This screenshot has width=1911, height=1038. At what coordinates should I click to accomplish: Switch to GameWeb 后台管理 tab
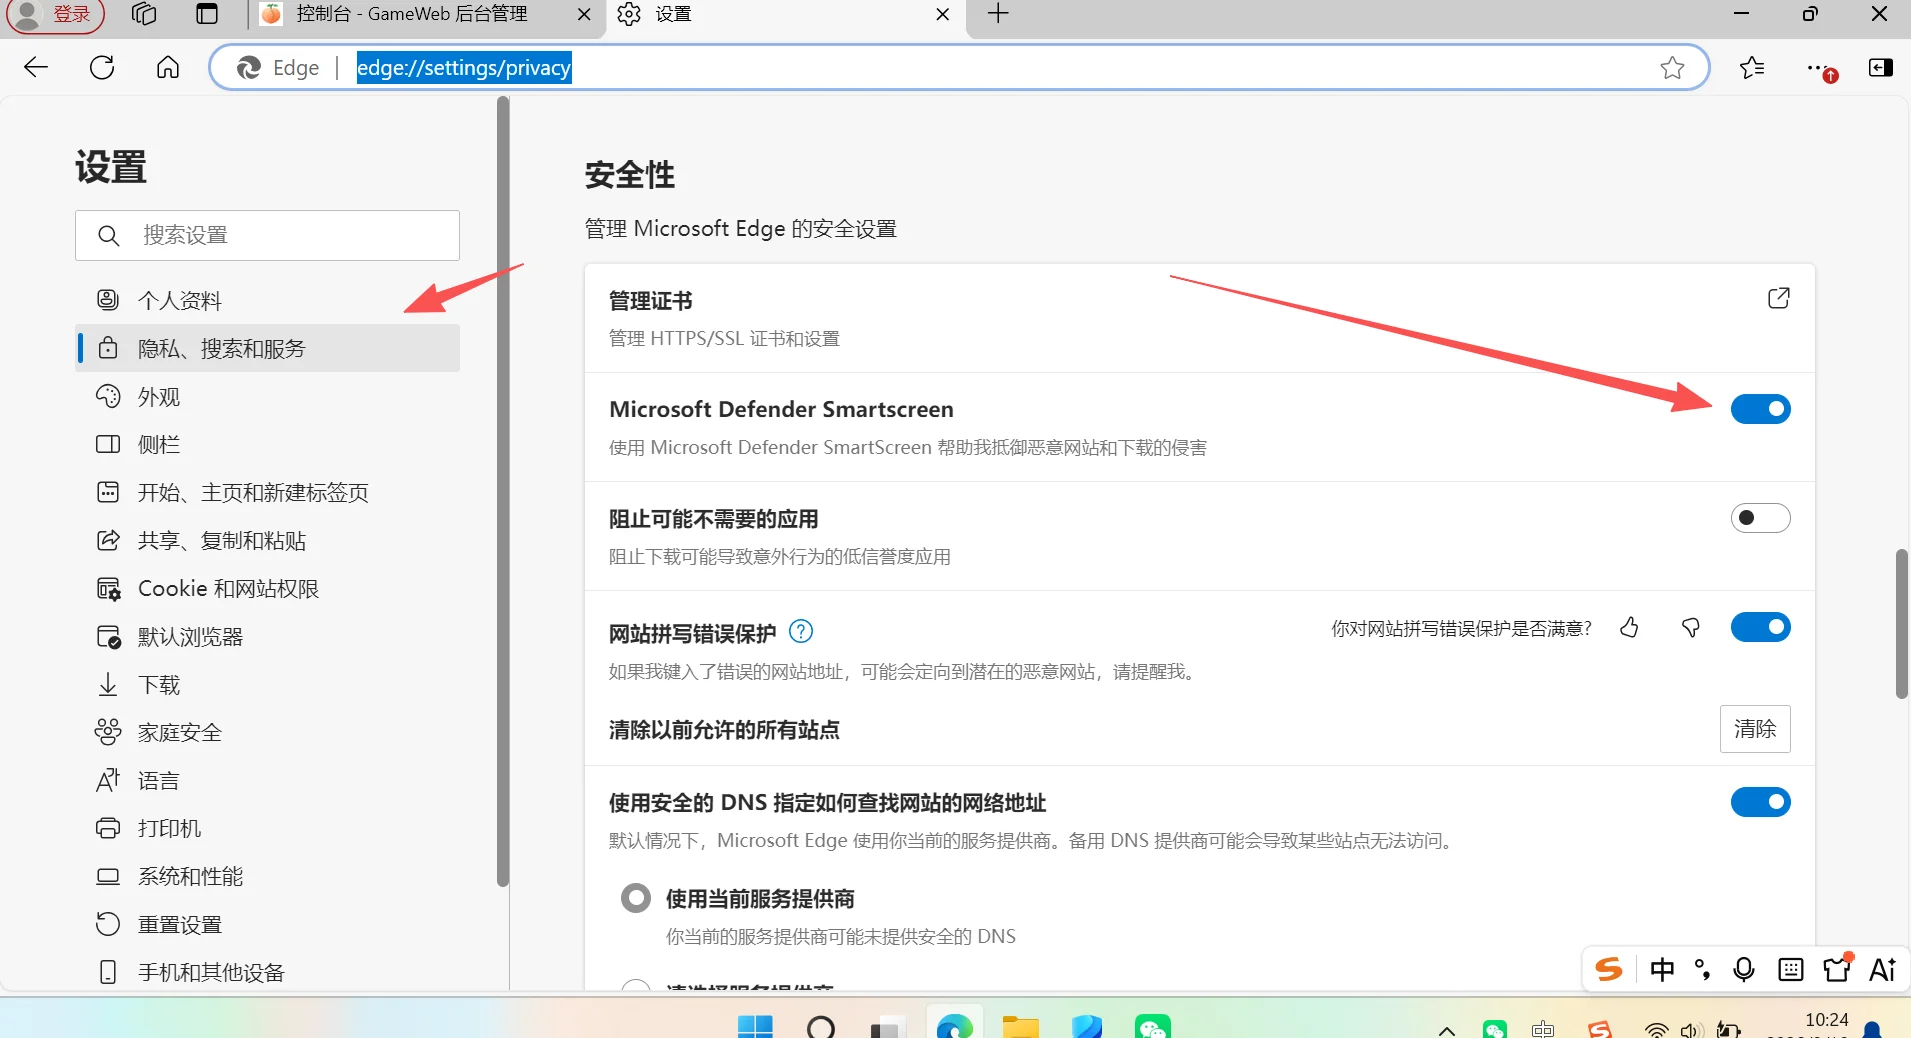click(410, 14)
